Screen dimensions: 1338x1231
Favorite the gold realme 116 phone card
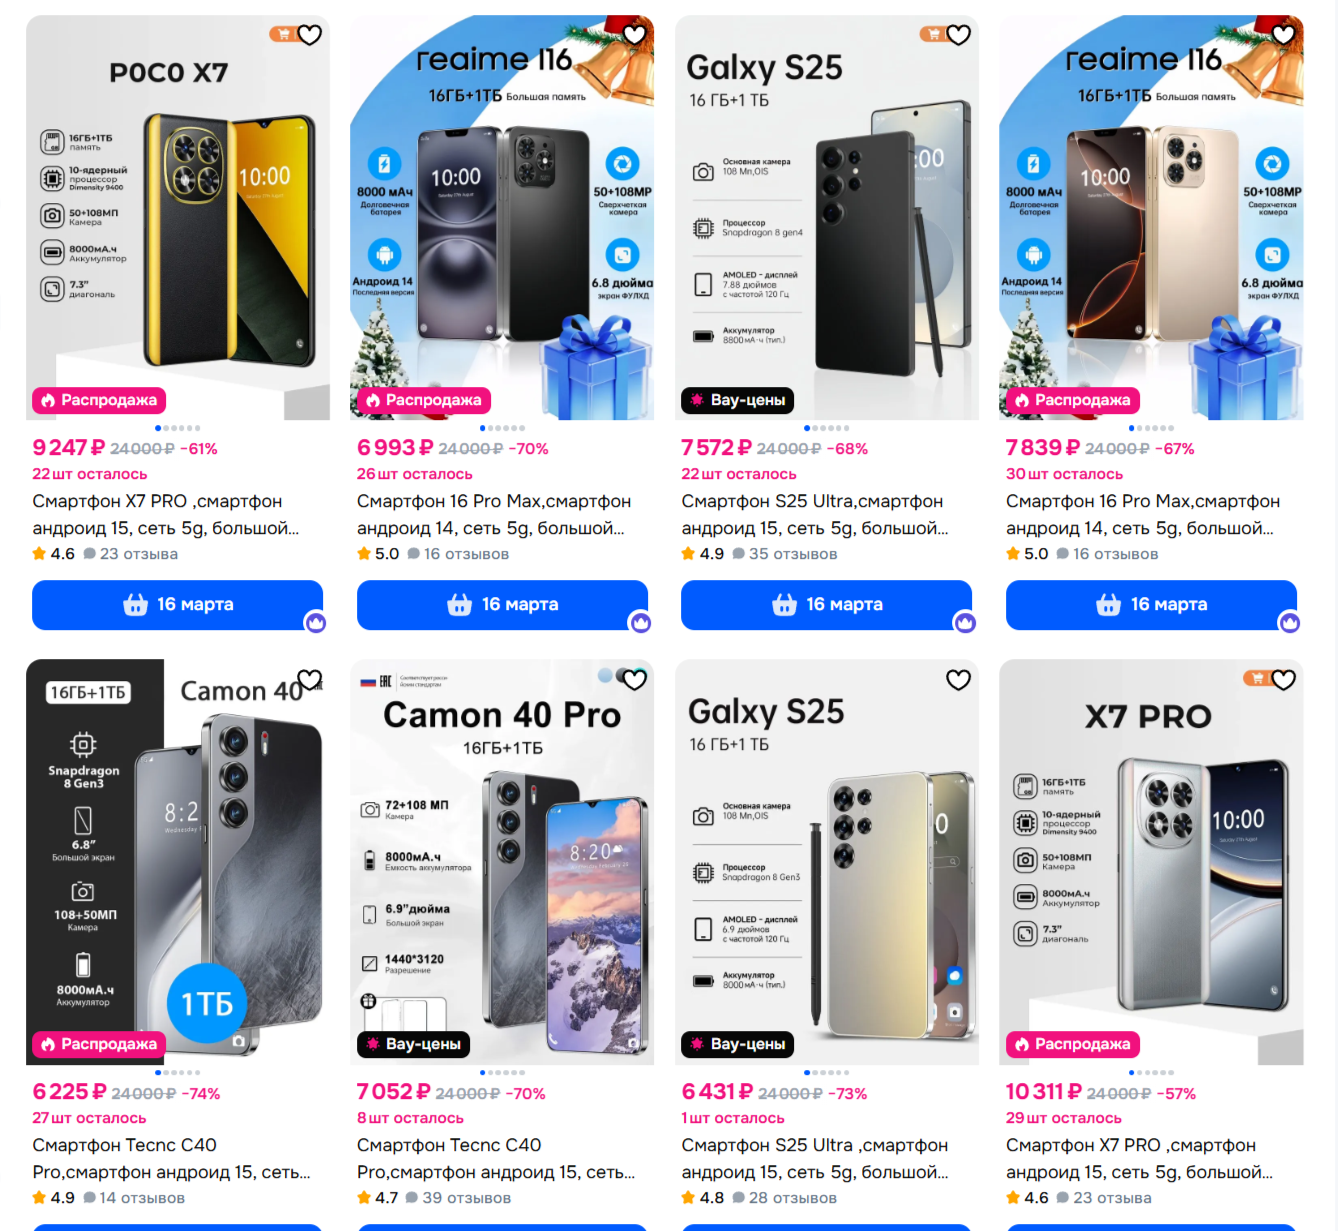point(1284,35)
